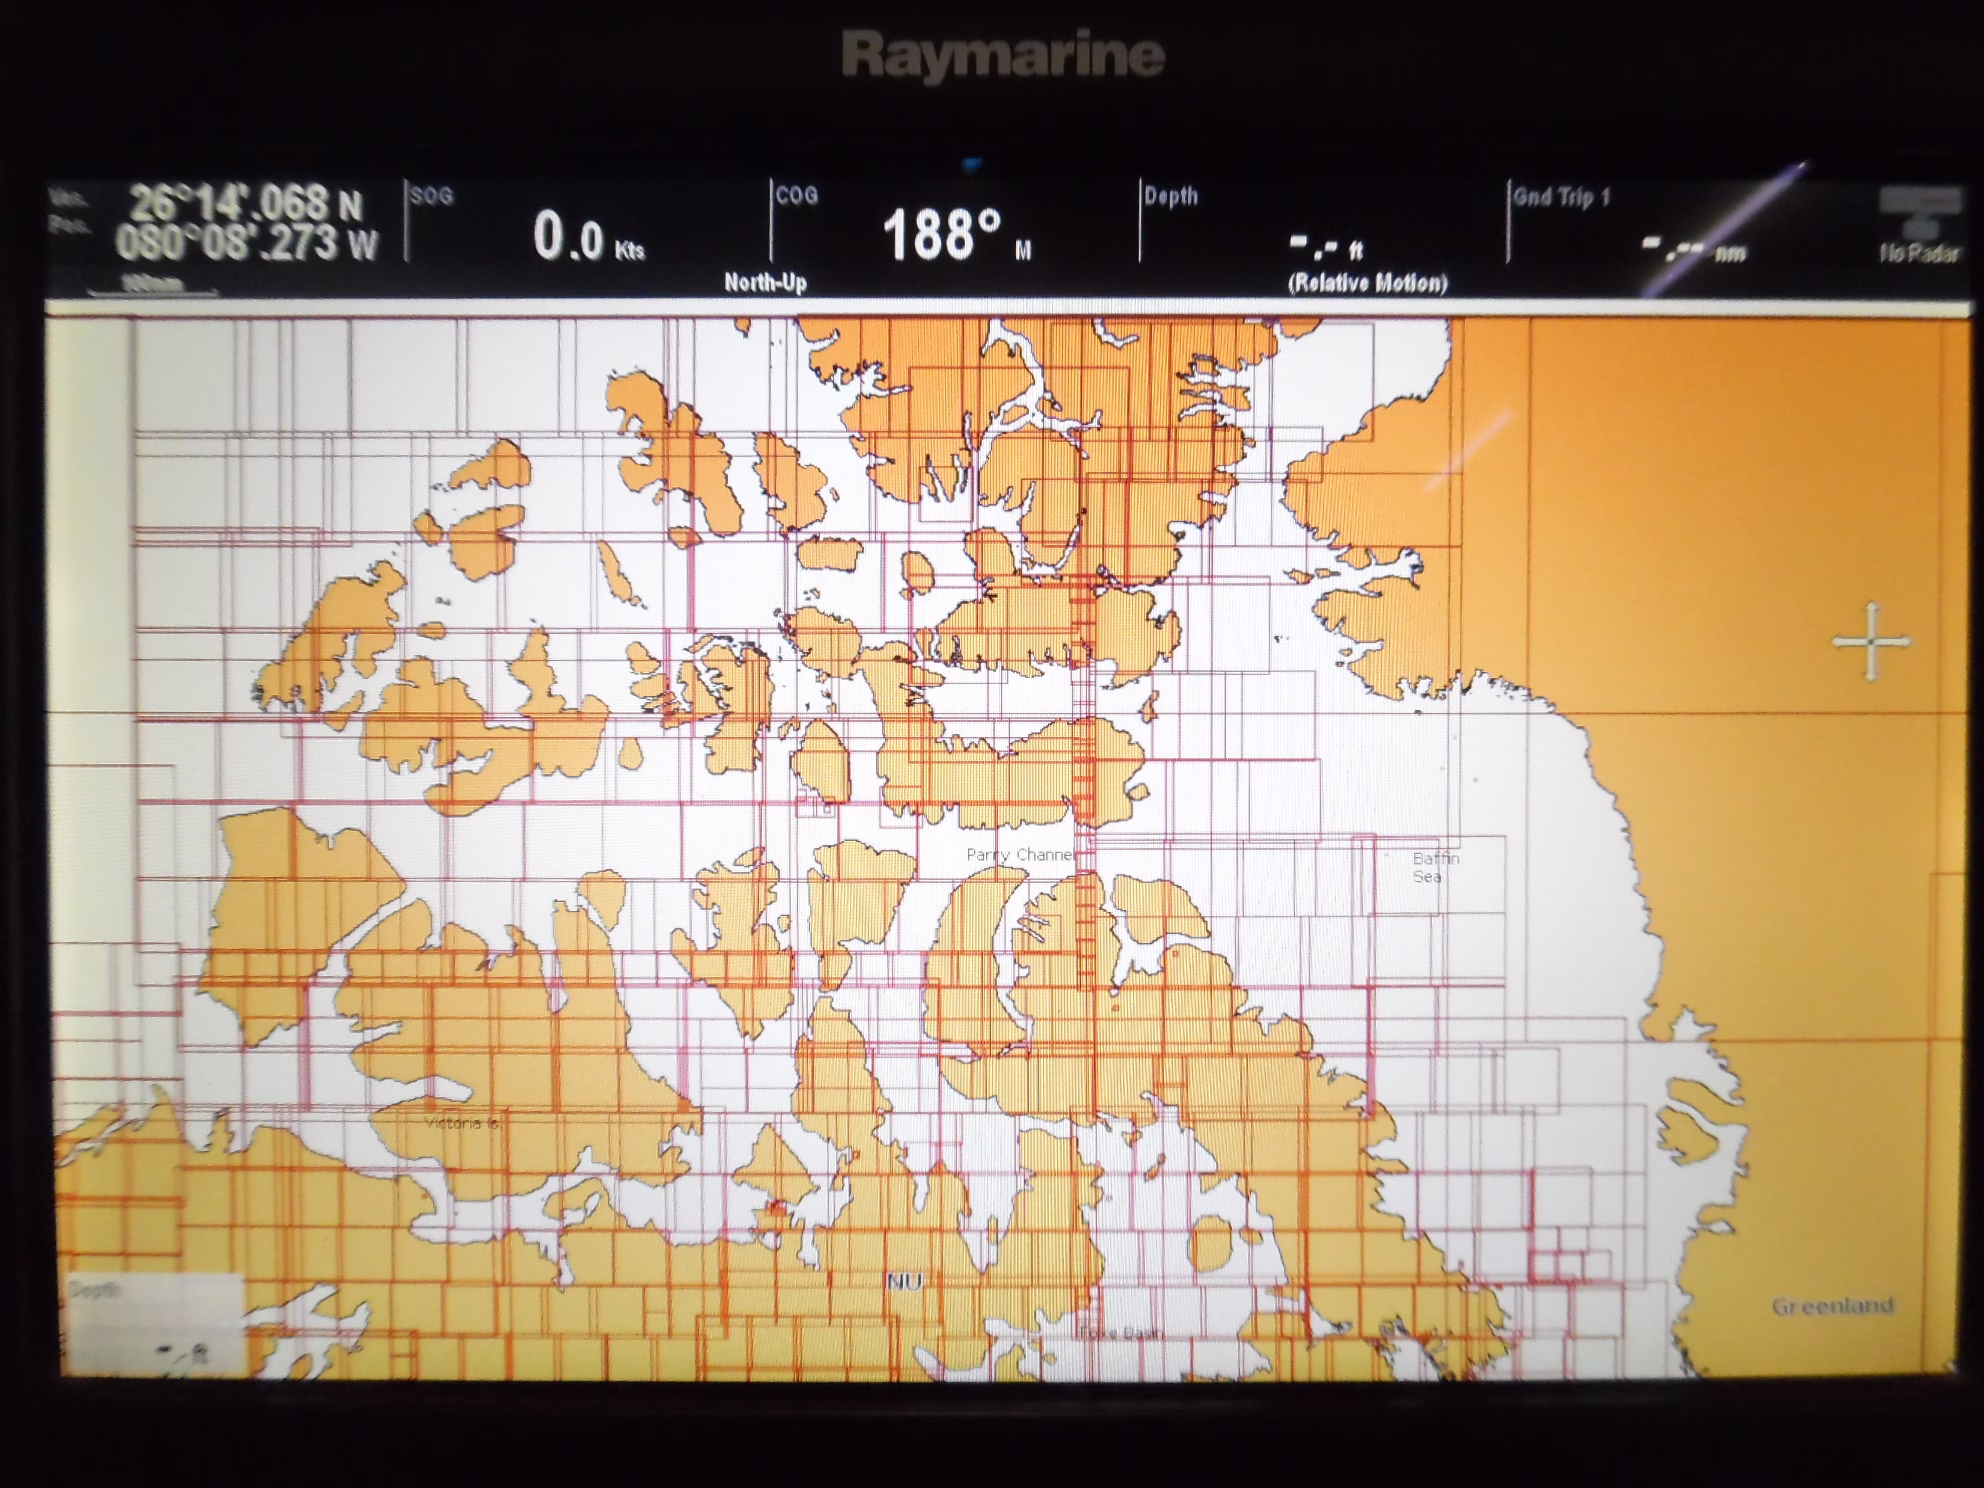Tap the Victoria Is label on chart
This screenshot has height=1488, width=1984.
pyautogui.click(x=461, y=1123)
